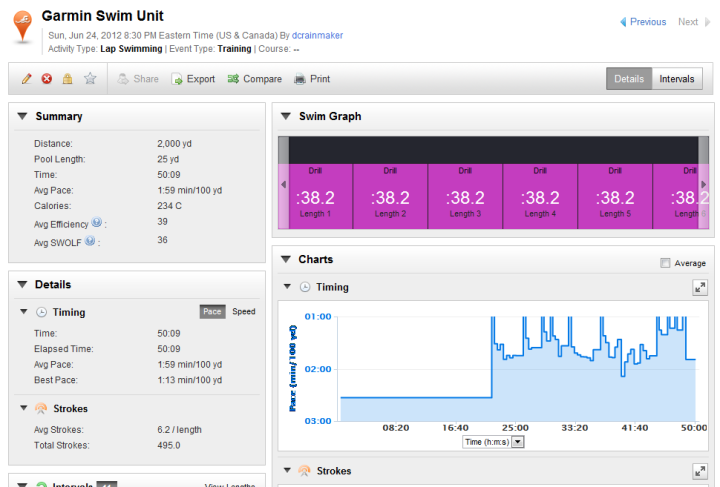
Task: Click the pencil edit icon
Action: [27, 79]
